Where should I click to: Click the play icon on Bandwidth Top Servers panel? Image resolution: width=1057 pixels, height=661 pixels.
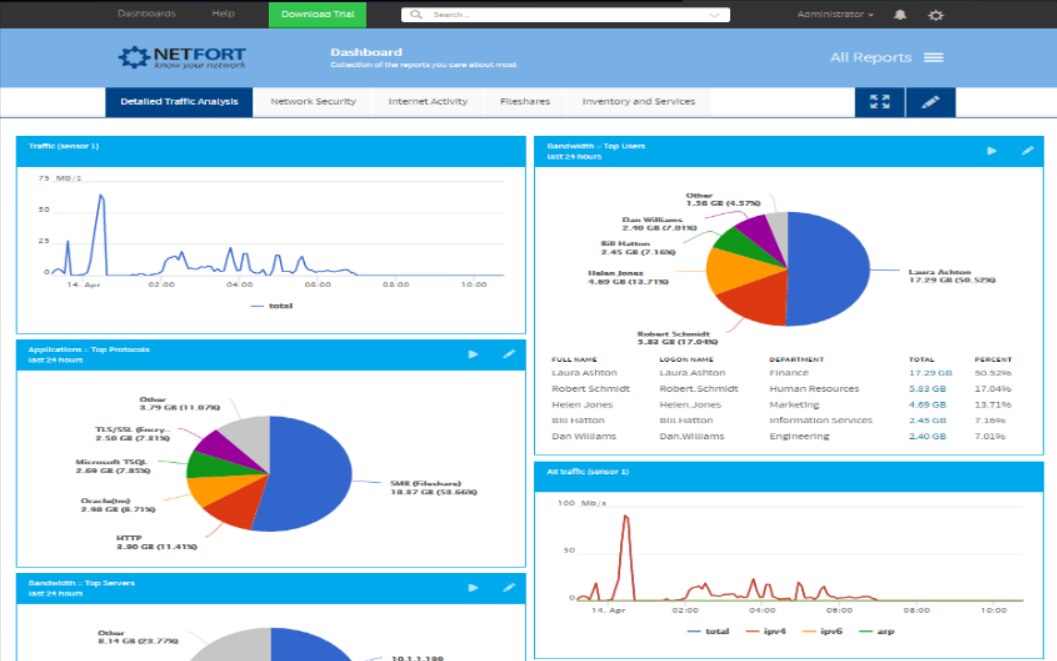click(472, 588)
